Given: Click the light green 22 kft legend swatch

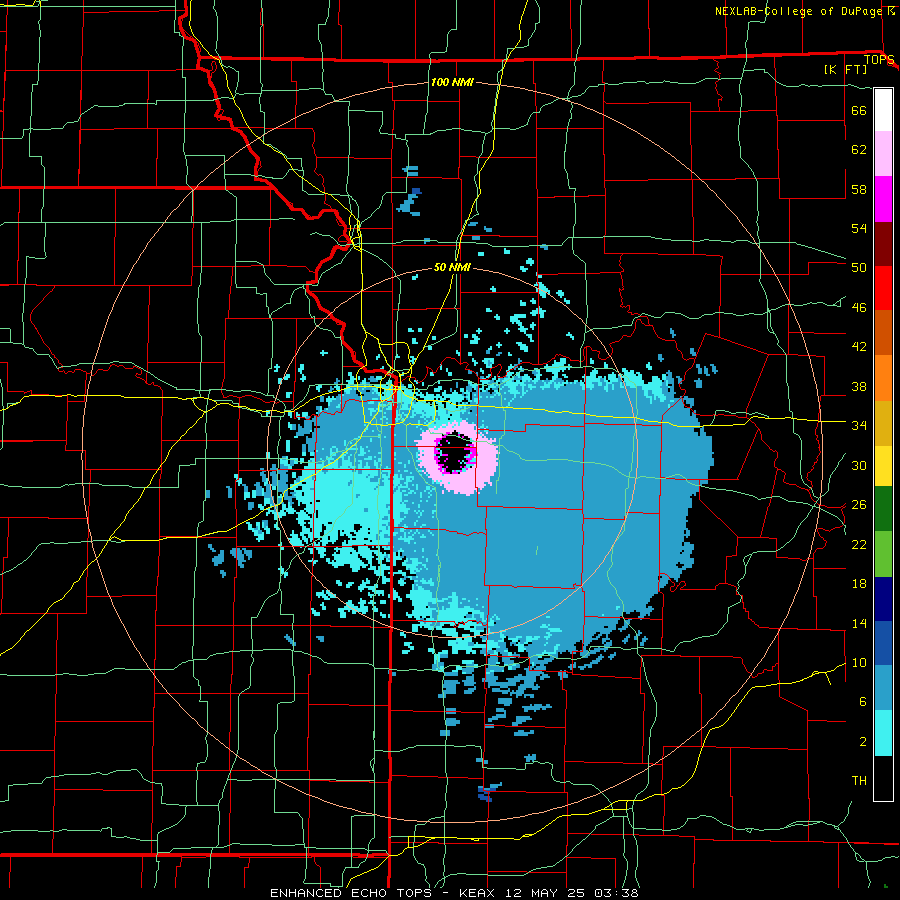Looking at the screenshot, I should coord(883,554).
